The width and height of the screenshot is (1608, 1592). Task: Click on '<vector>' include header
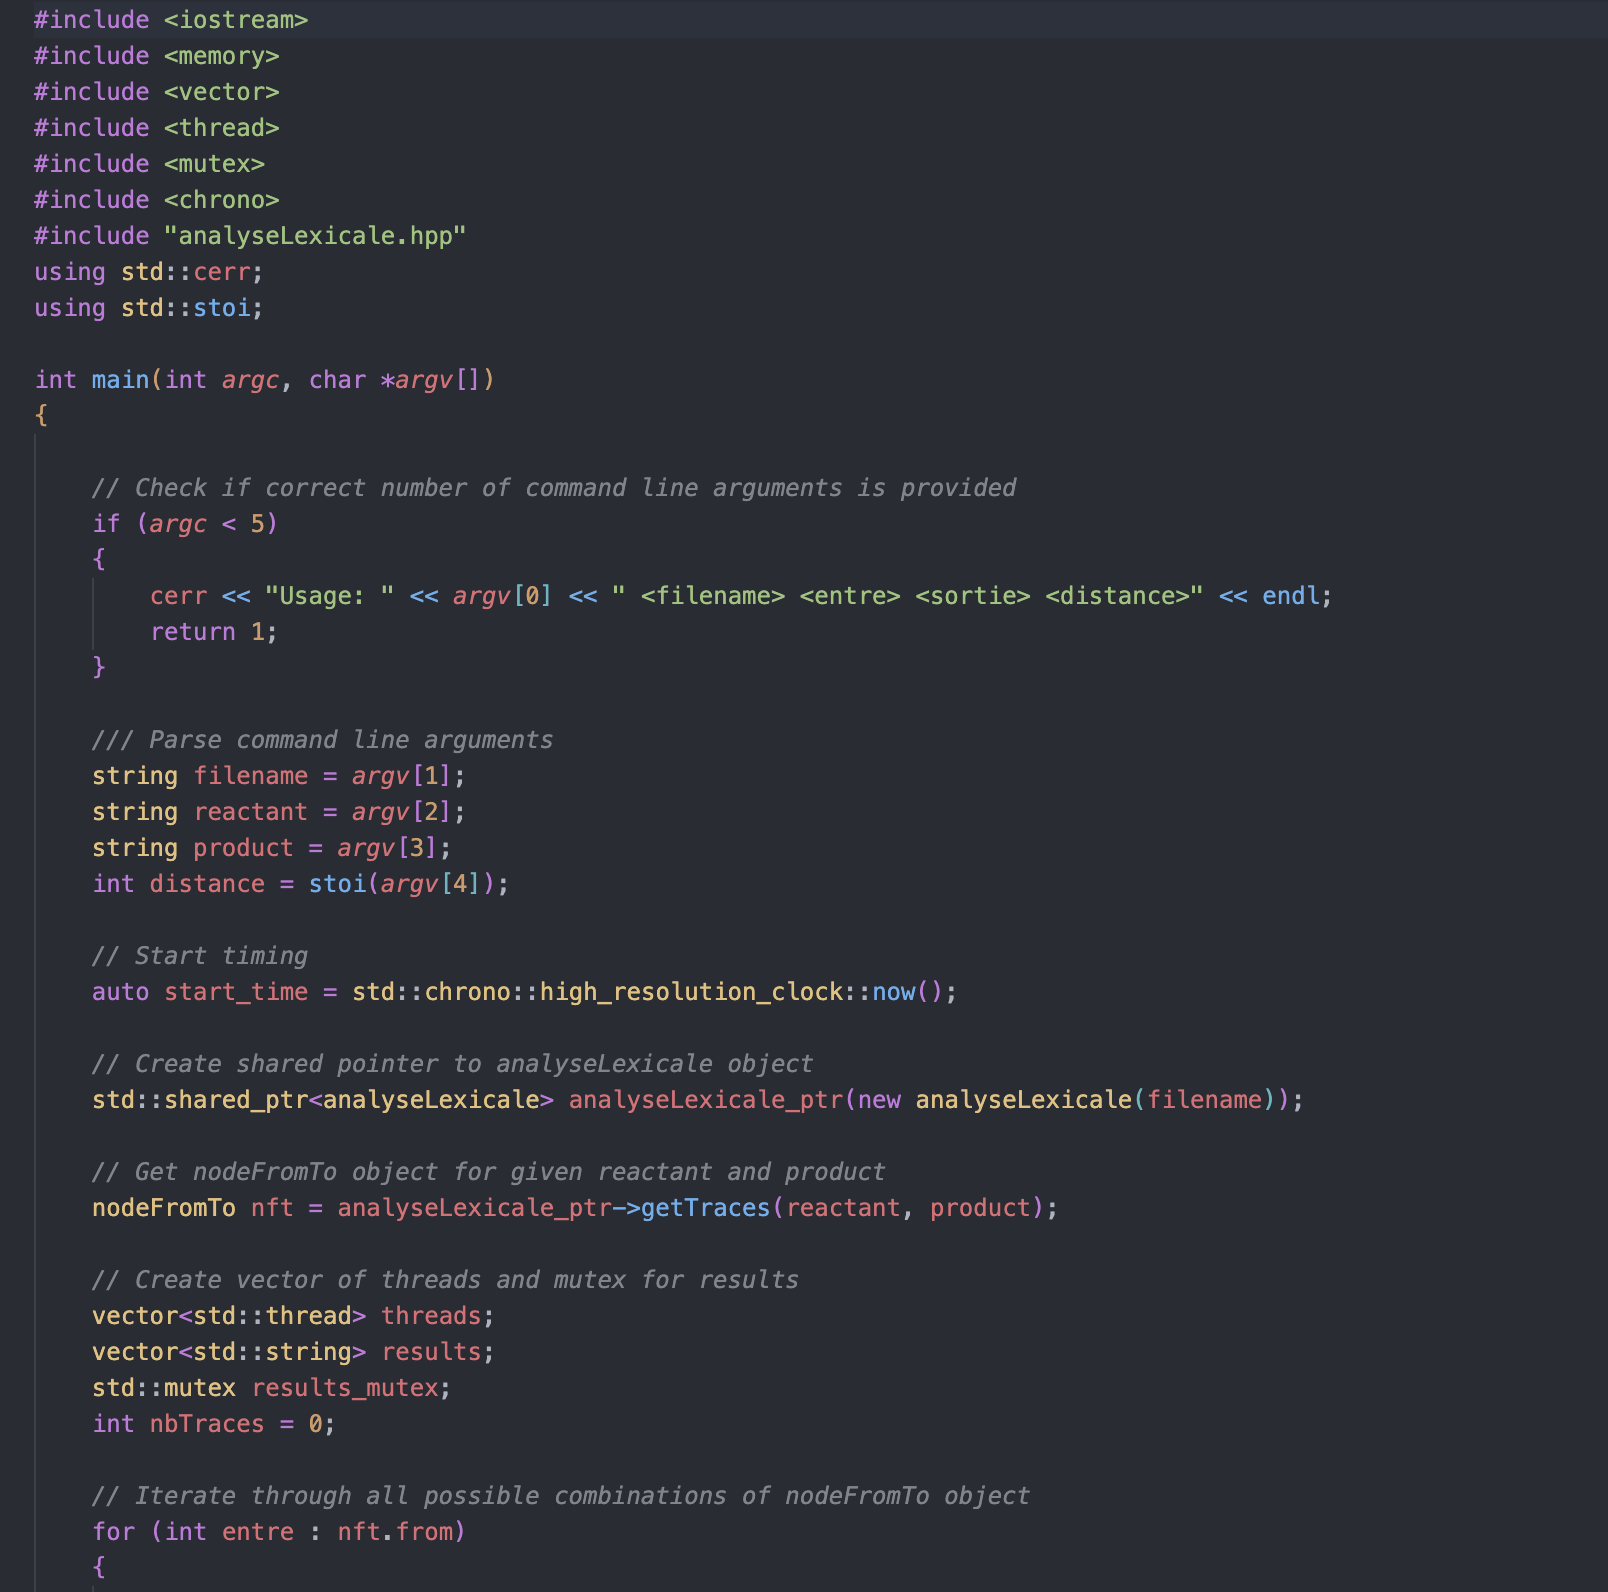(222, 92)
